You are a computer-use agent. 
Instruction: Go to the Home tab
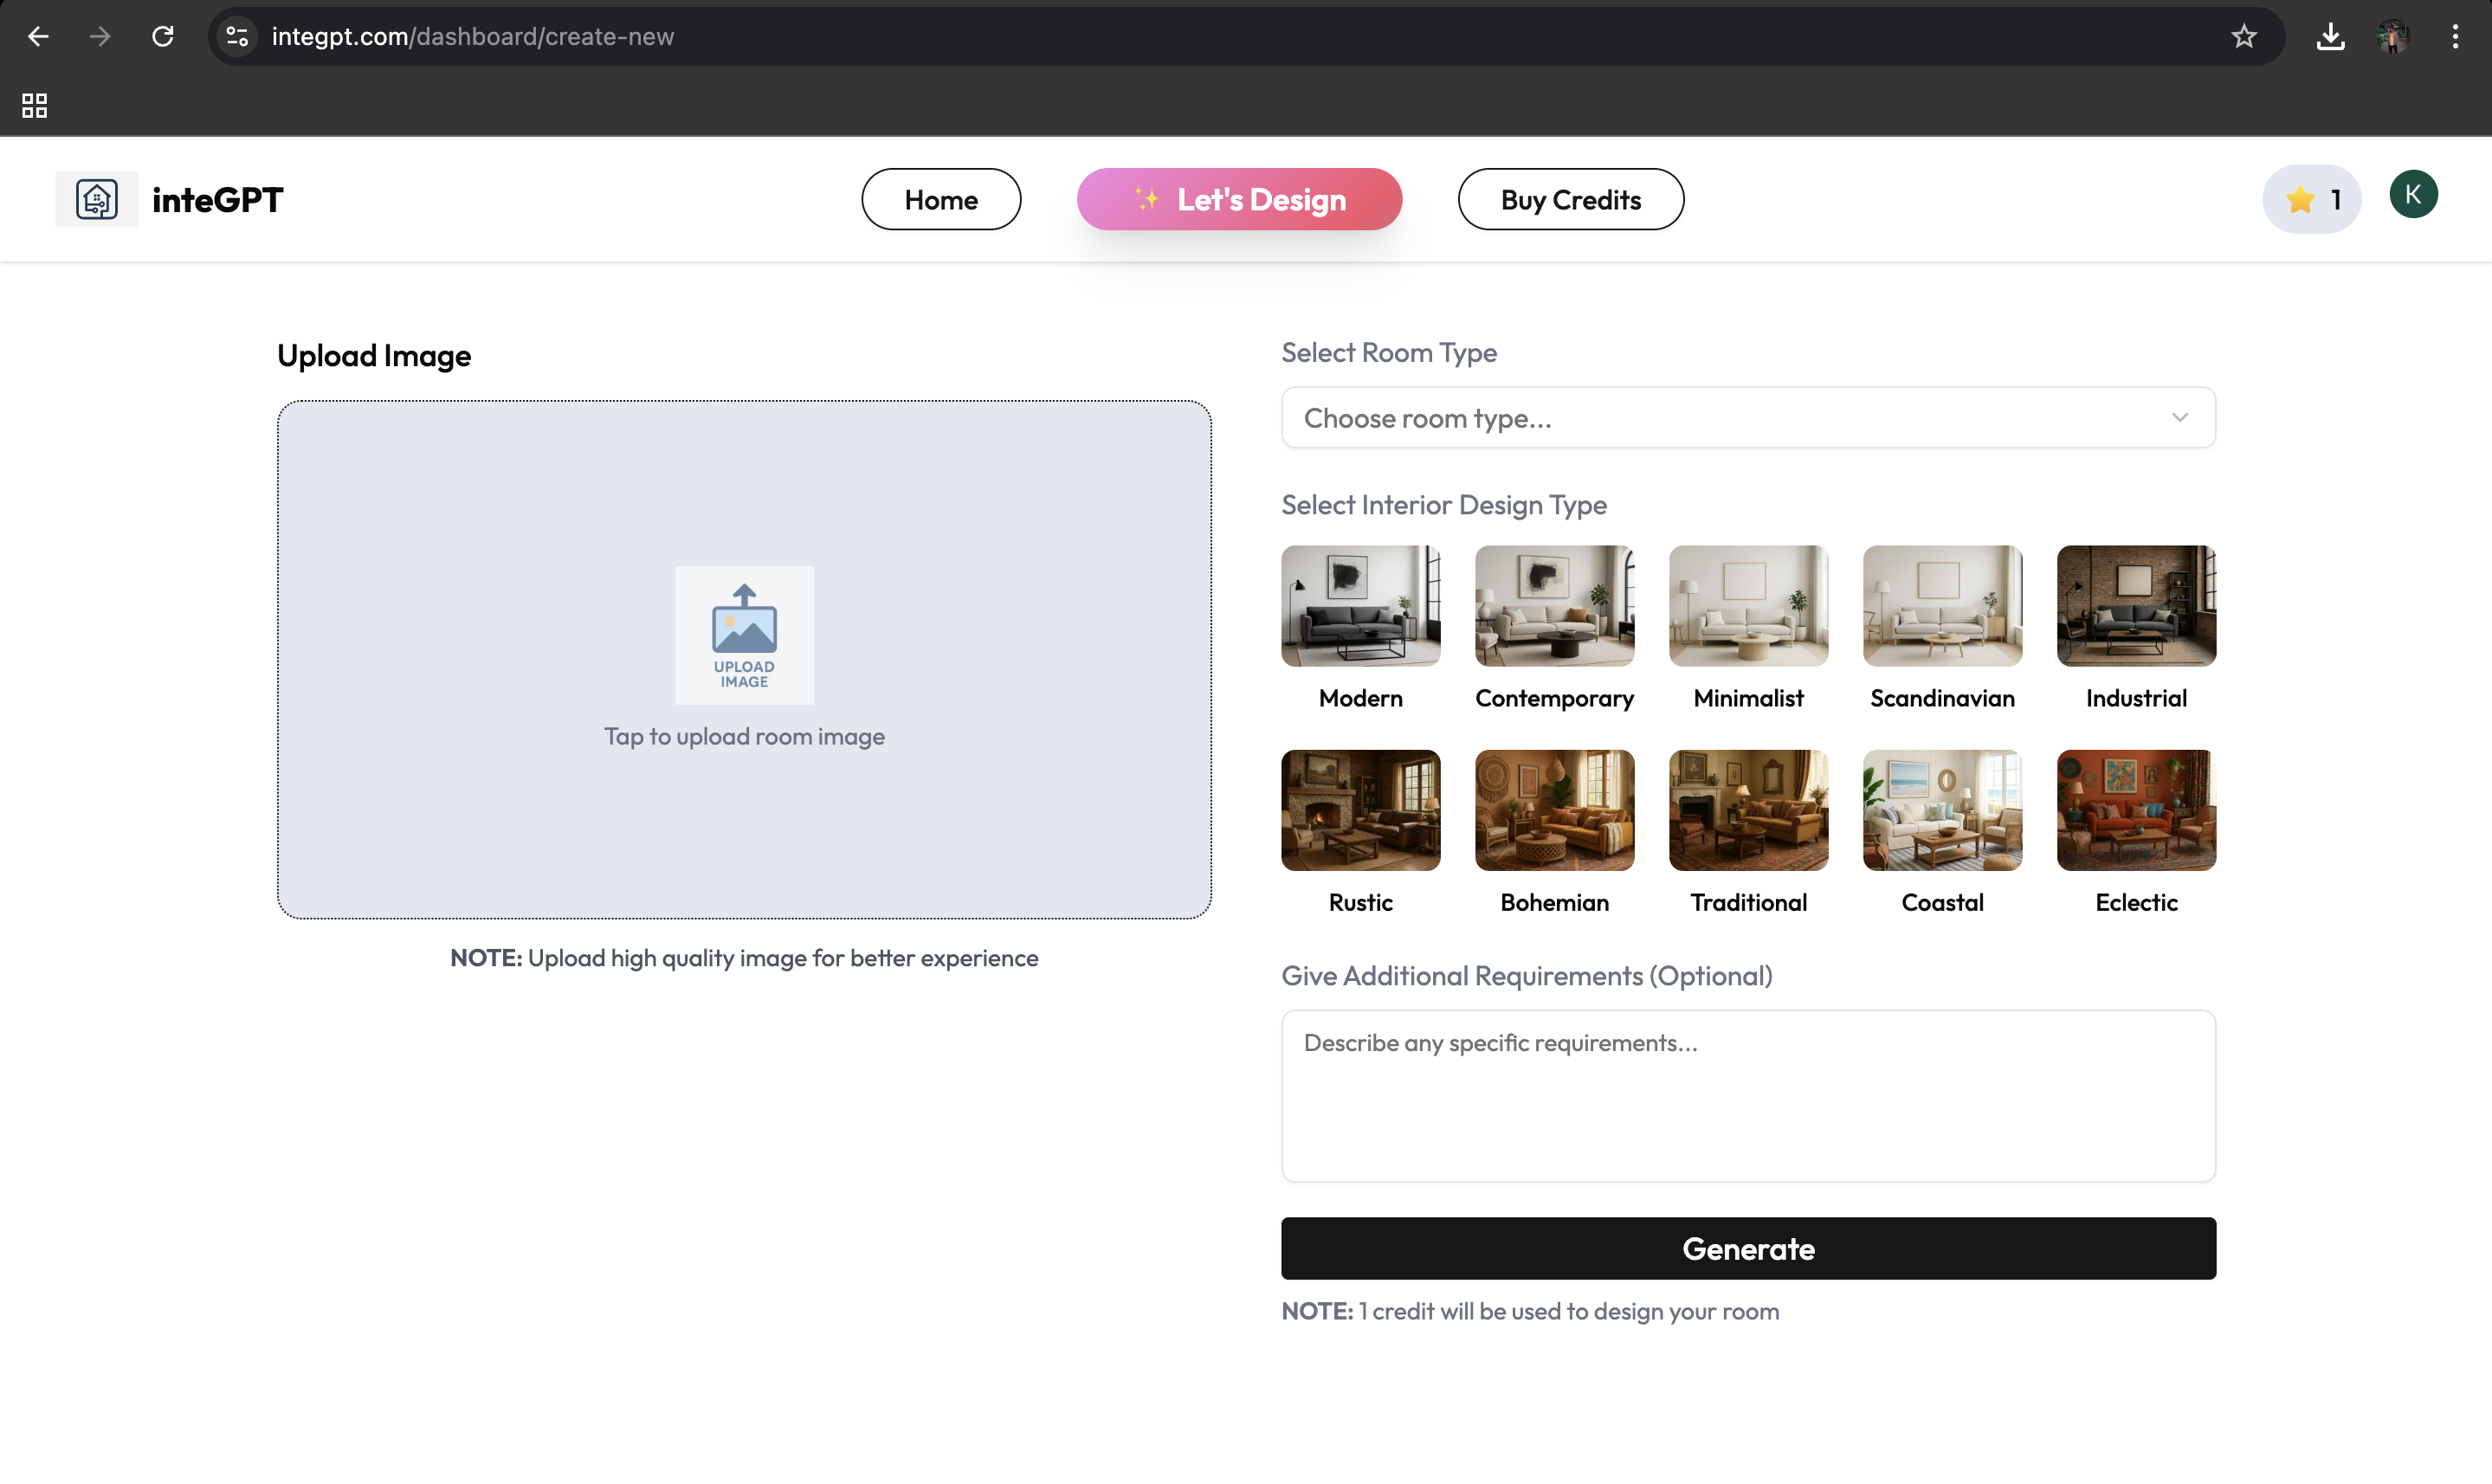click(940, 200)
